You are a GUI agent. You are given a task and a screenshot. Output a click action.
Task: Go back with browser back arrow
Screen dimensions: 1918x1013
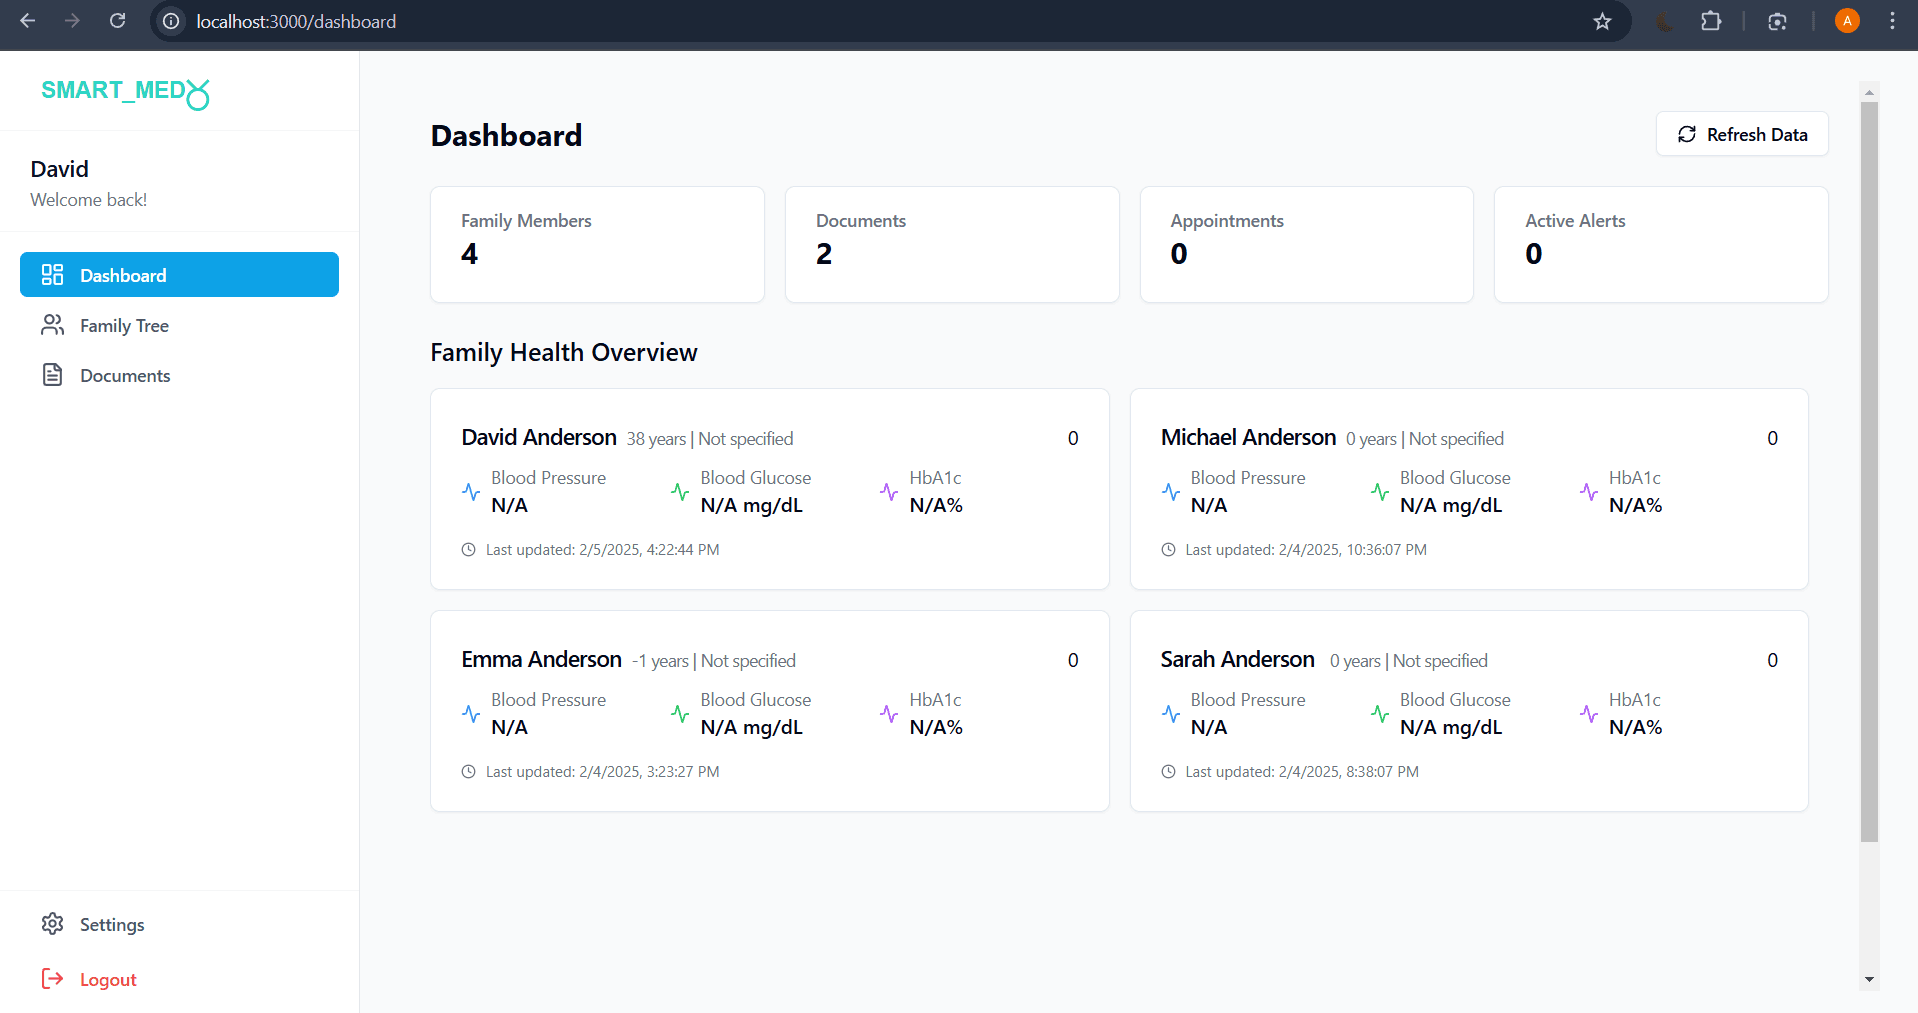coord(28,21)
